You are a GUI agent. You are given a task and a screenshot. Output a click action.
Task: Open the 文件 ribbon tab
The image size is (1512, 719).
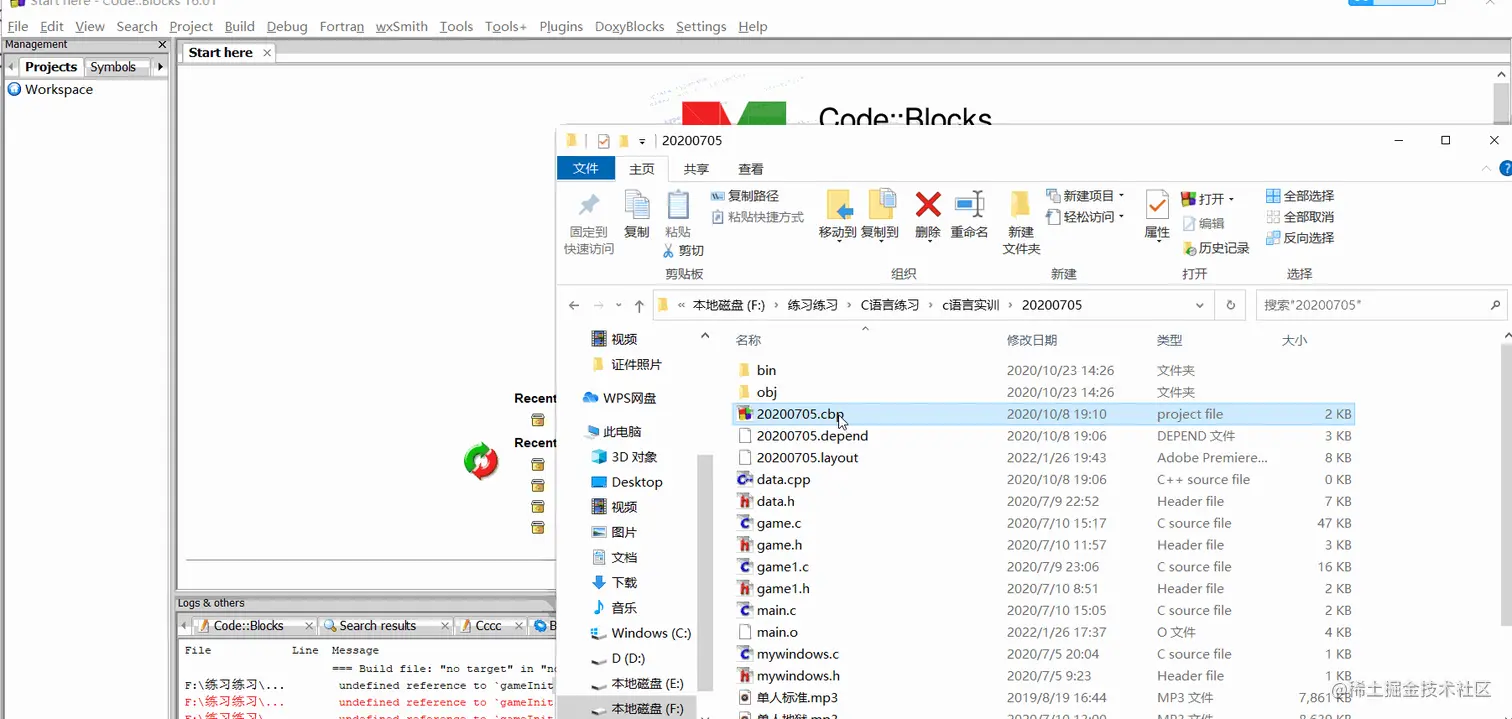pos(586,169)
